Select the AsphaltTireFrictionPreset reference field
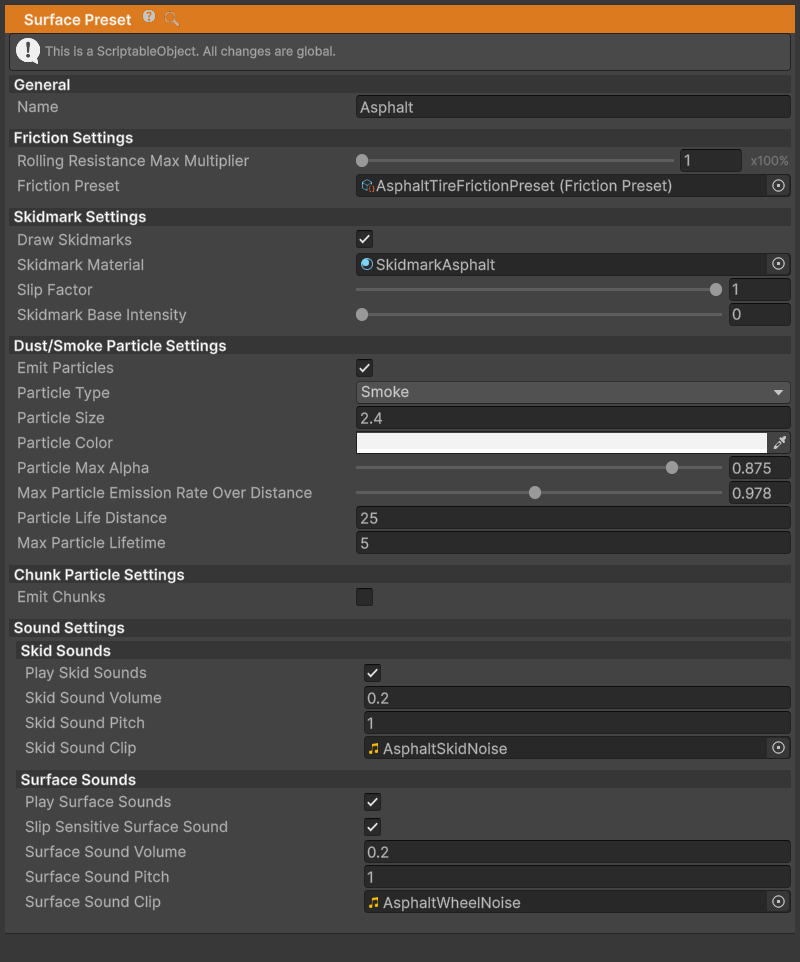 point(561,186)
